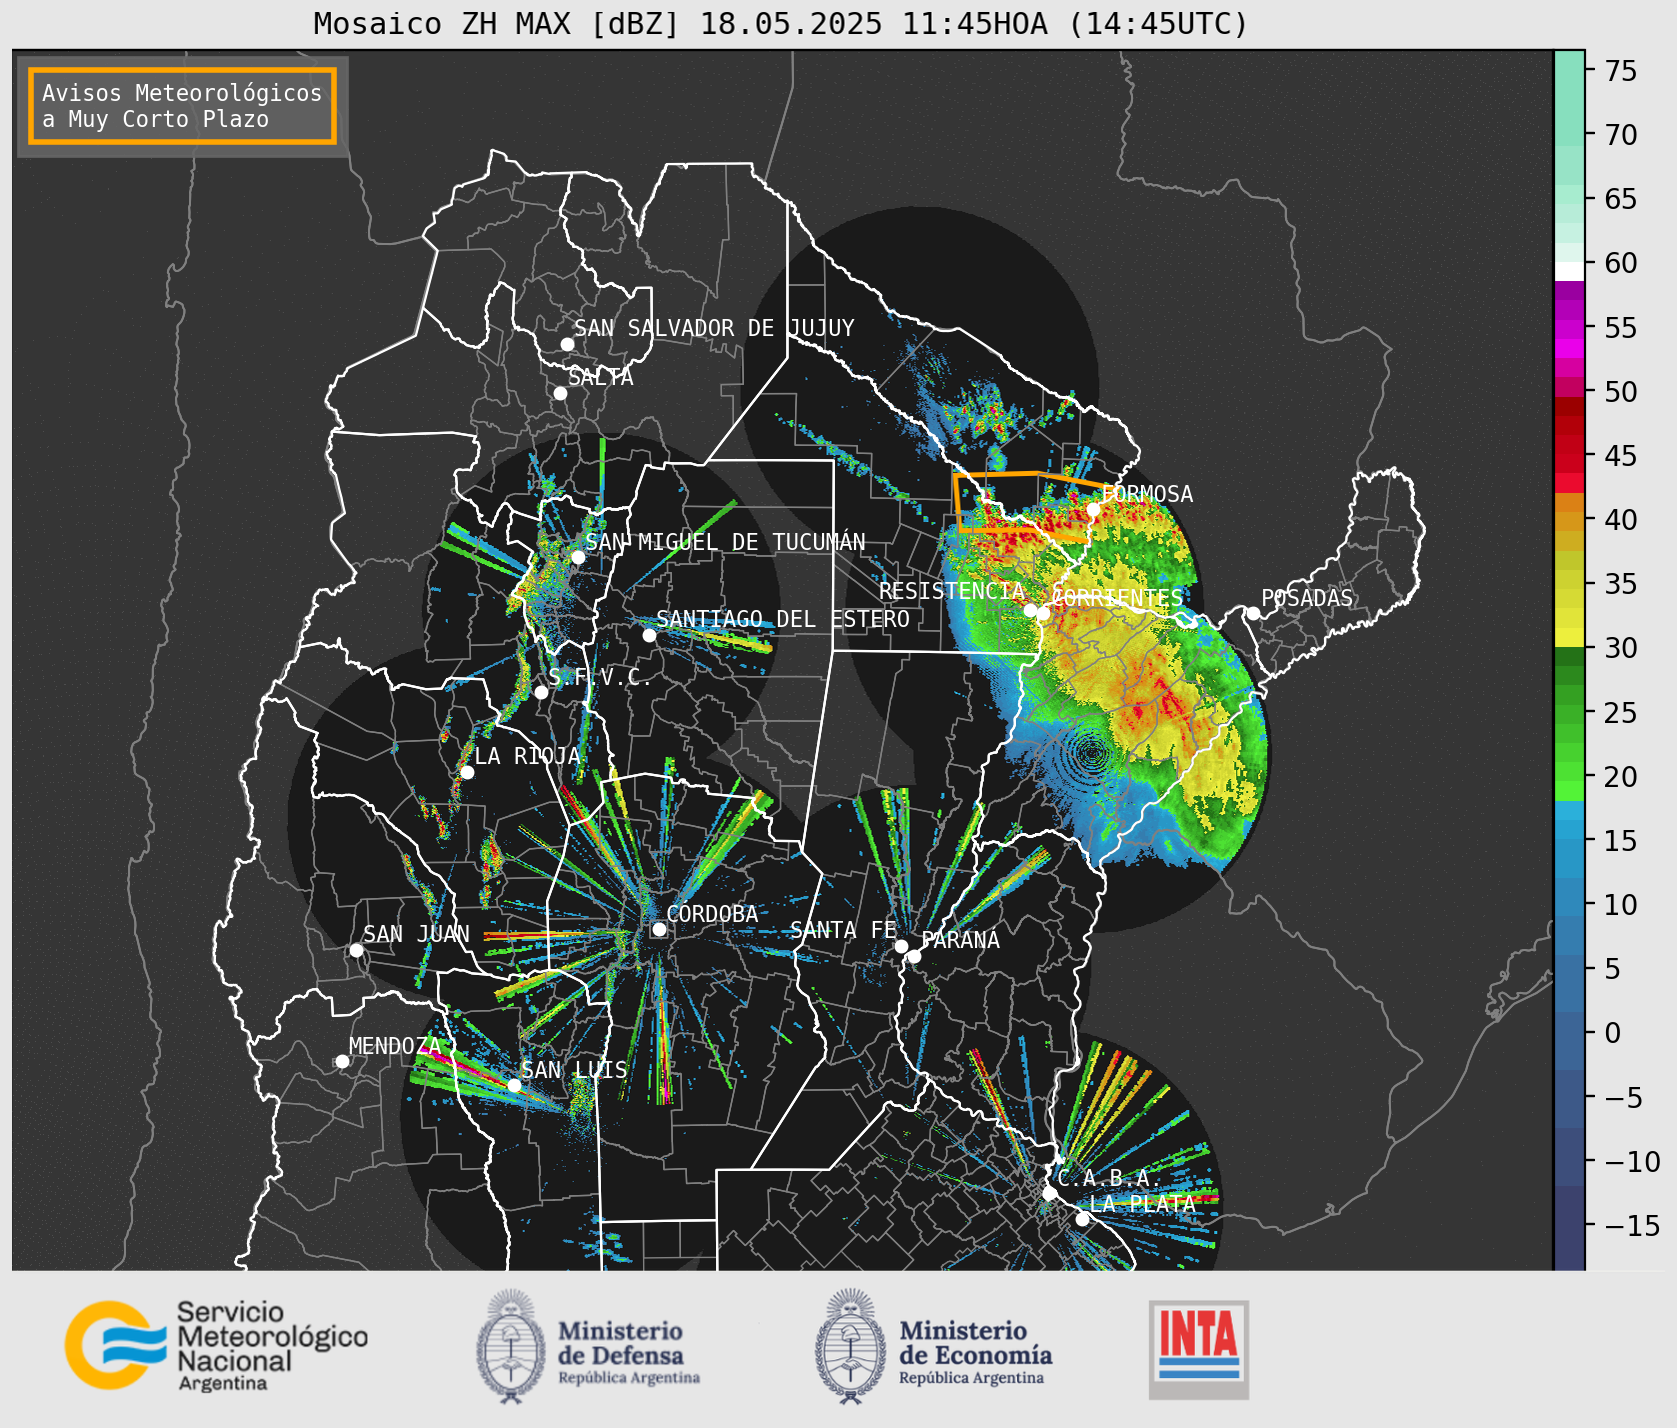Click the magenta 55 dBZ color band

point(1569,329)
